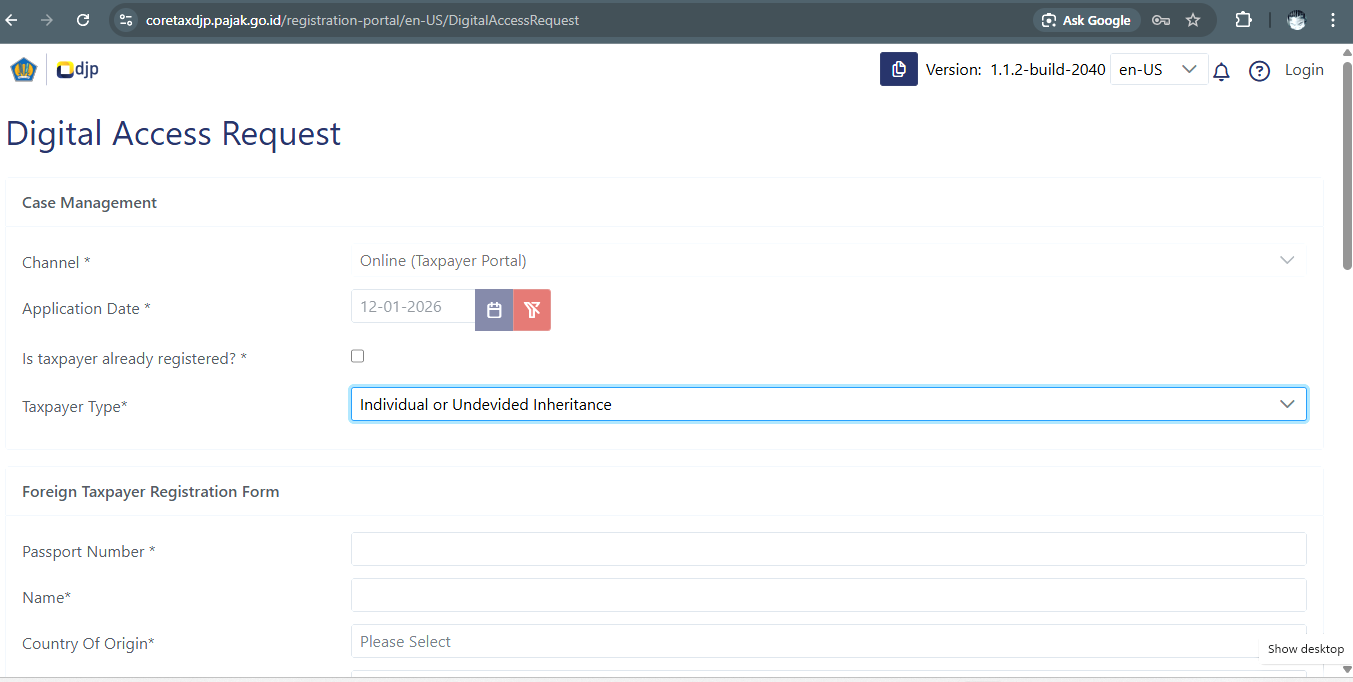Screen dimensions: 1353x682
Task: Clear the date with the red filter icon
Action: click(x=532, y=310)
